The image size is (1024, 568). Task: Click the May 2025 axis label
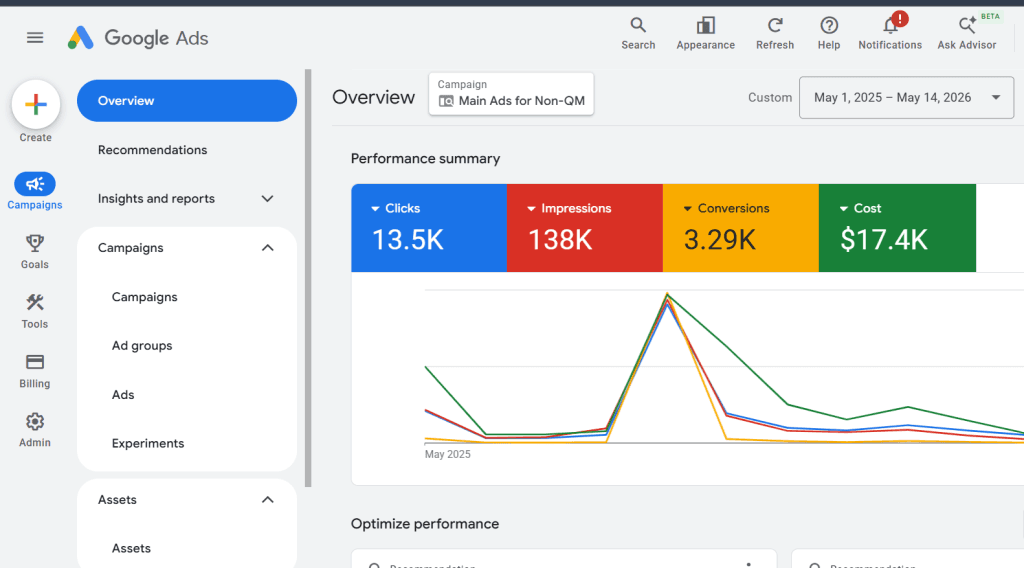tap(447, 454)
